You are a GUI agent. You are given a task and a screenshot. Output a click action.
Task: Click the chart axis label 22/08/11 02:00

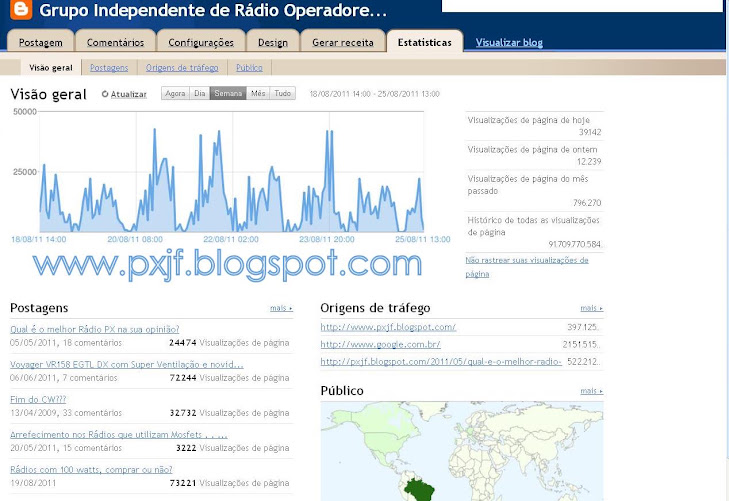pos(231,239)
